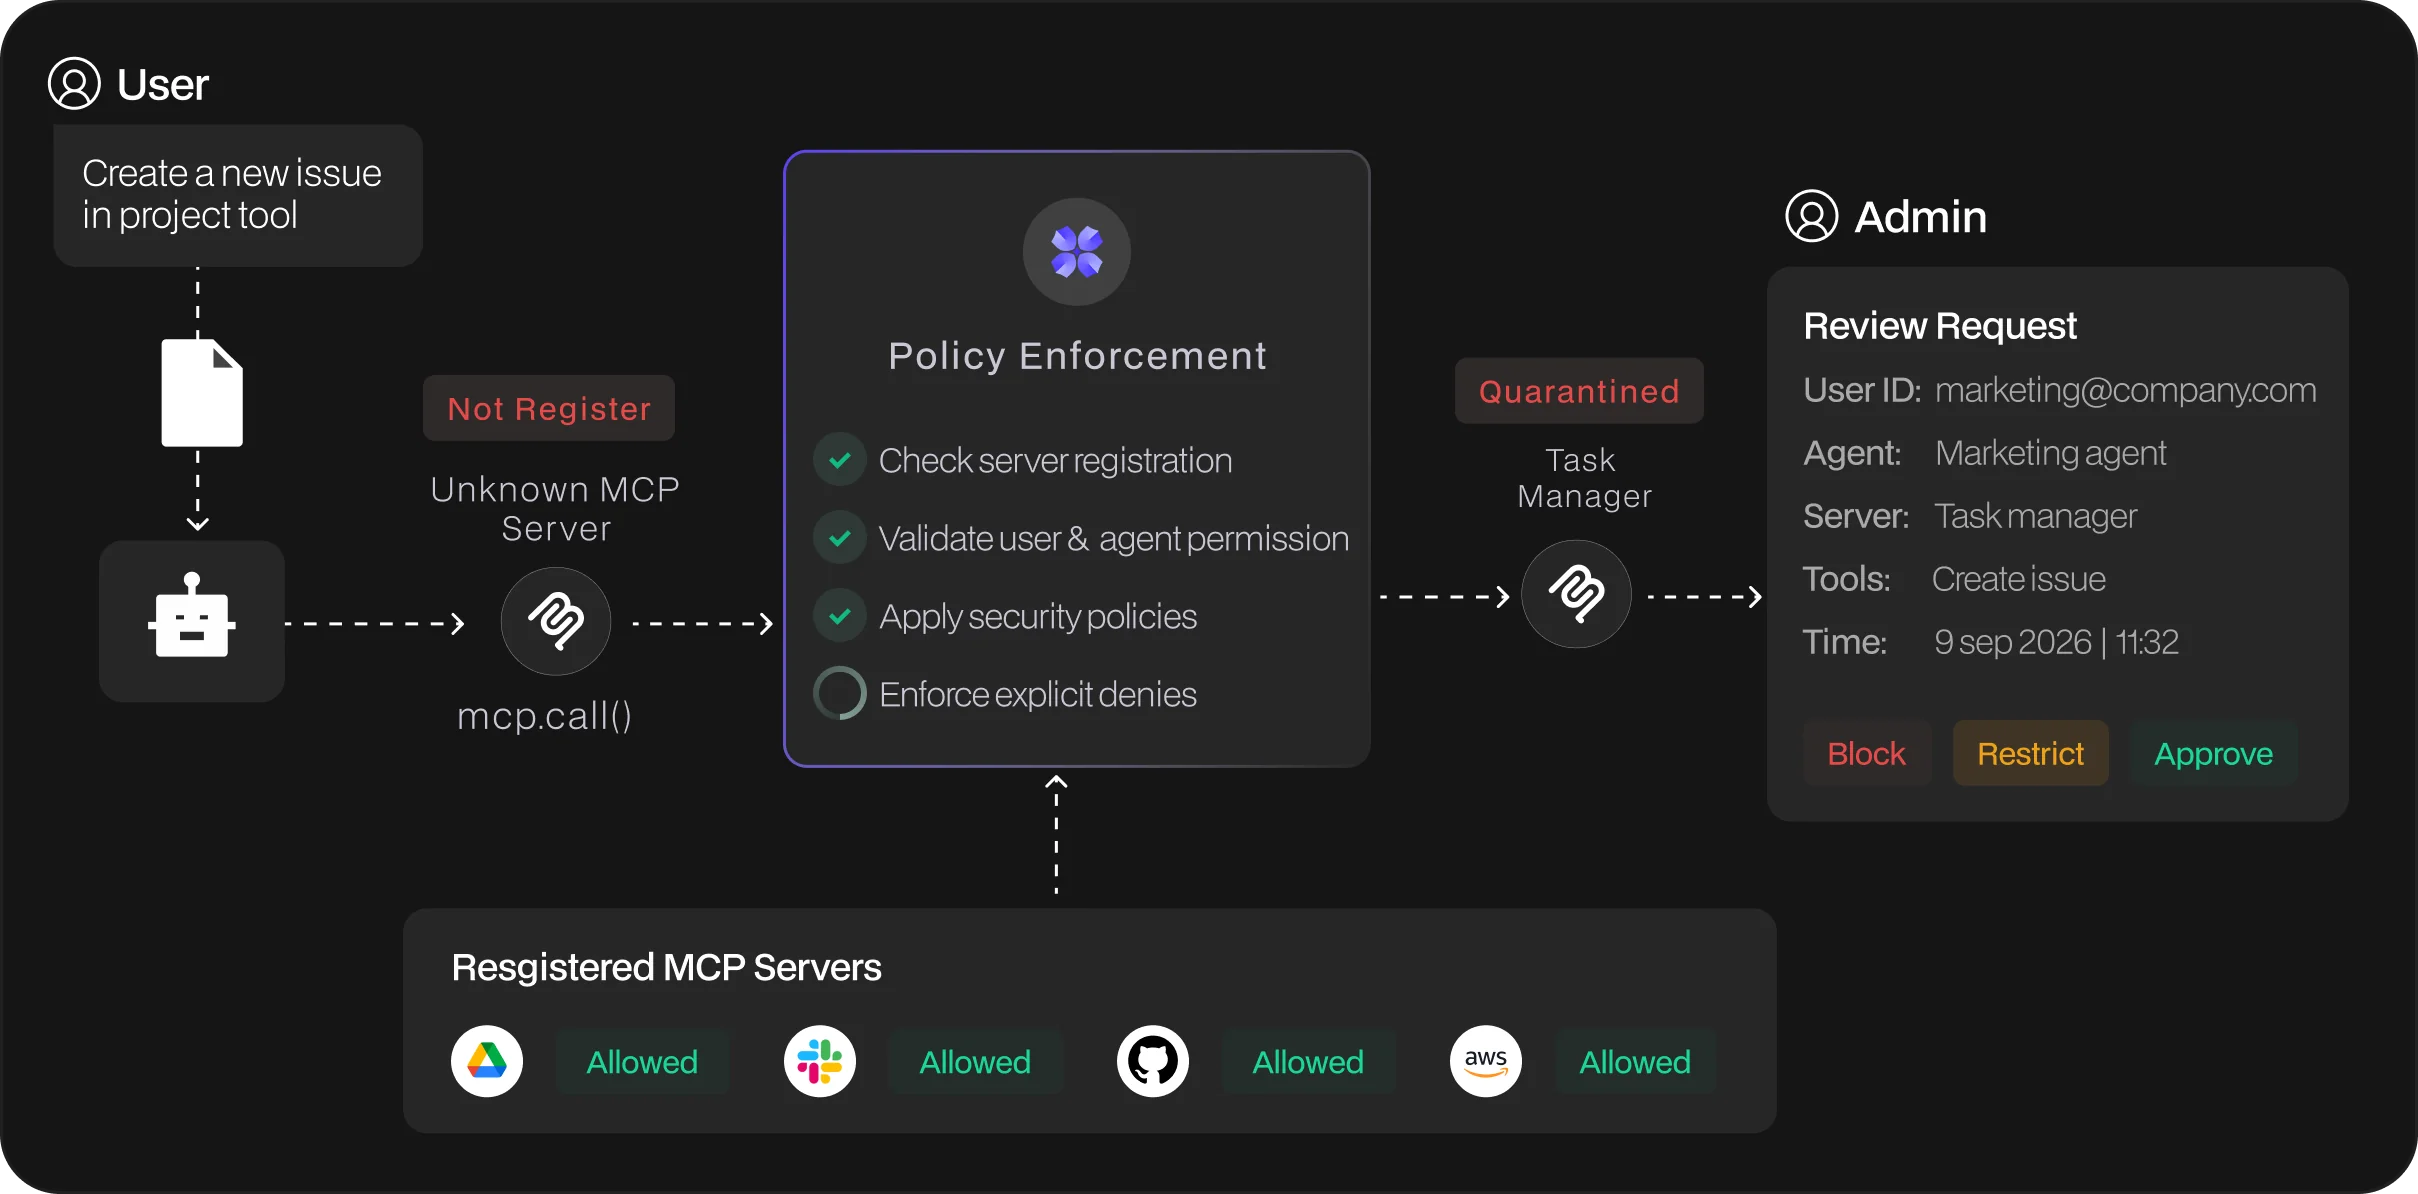Image resolution: width=2418 pixels, height=1194 pixels.
Task: Select the GitHub server icon
Action: pyautogui.click(x=1153, y=1061)
